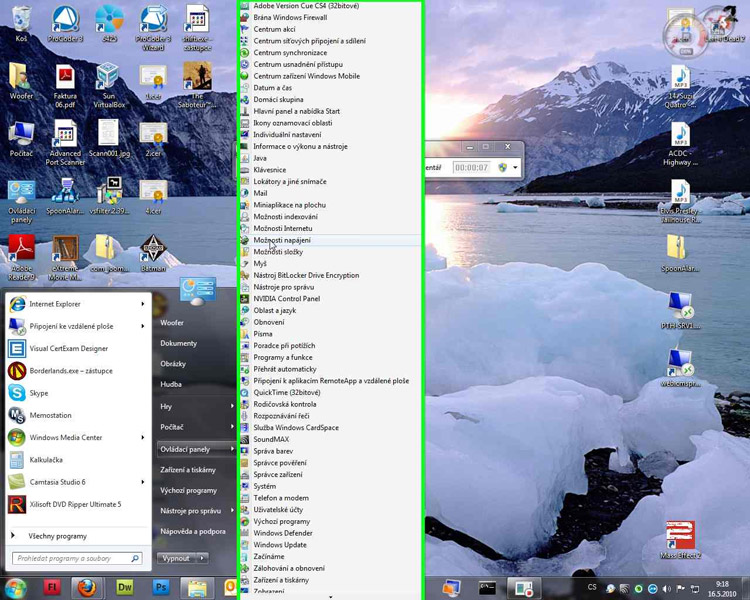Choose NVIDIA Control Panel entry
Viewport: 750px width, 600px height.
tap(286, 299)
